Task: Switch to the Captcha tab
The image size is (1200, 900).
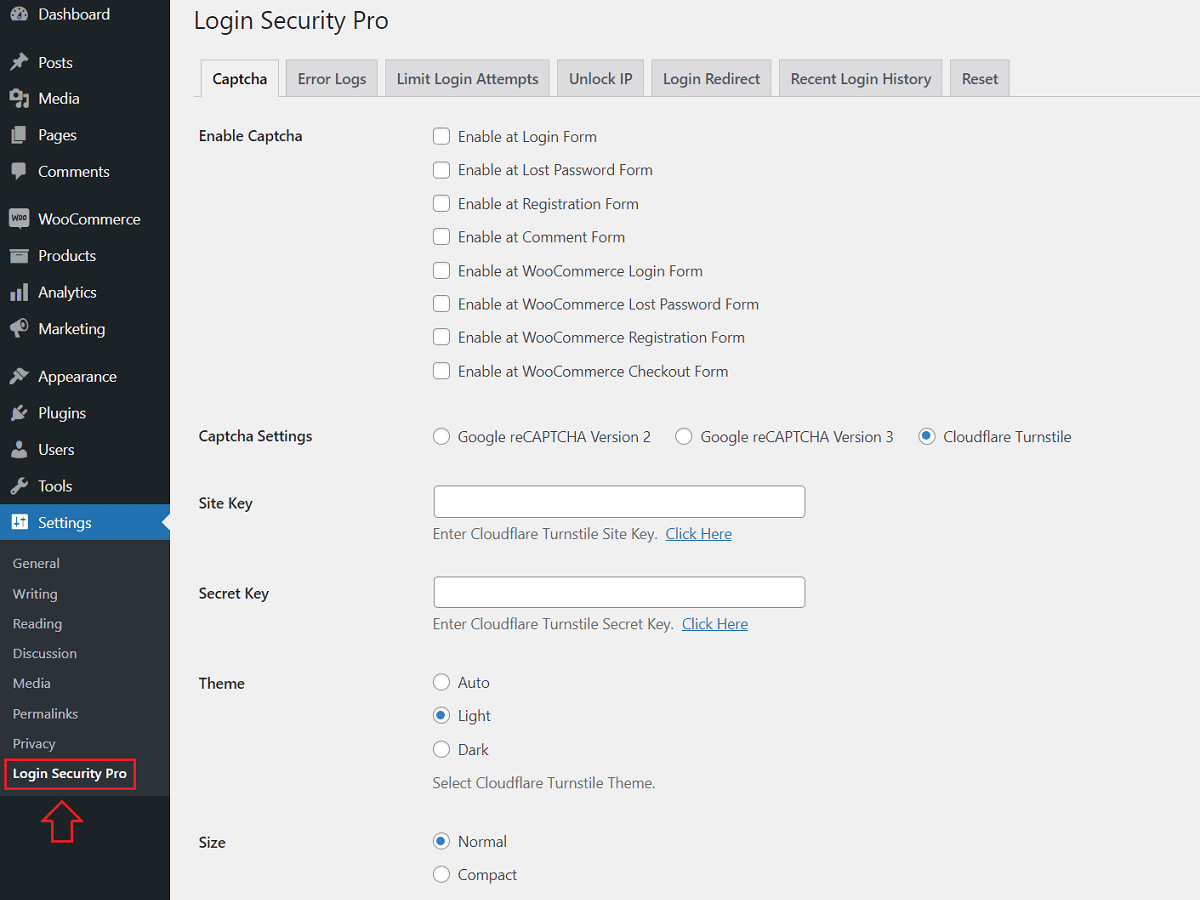Action: tap(240, 79)
